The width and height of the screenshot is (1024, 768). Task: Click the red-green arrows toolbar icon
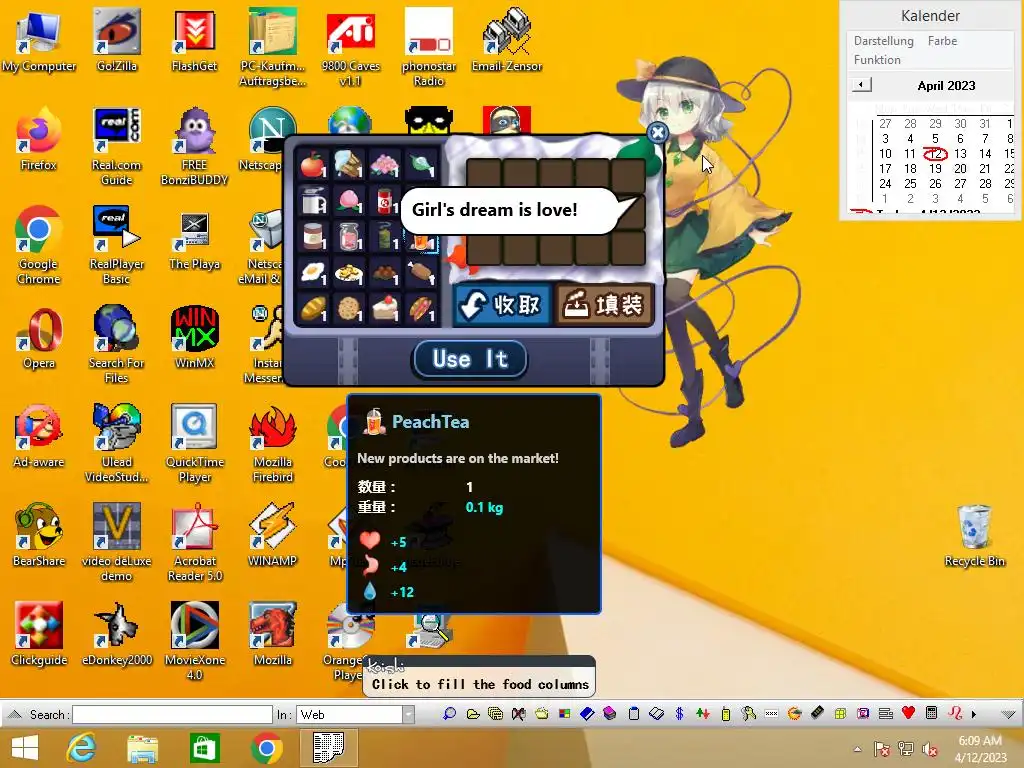click(x=703, y=714)
